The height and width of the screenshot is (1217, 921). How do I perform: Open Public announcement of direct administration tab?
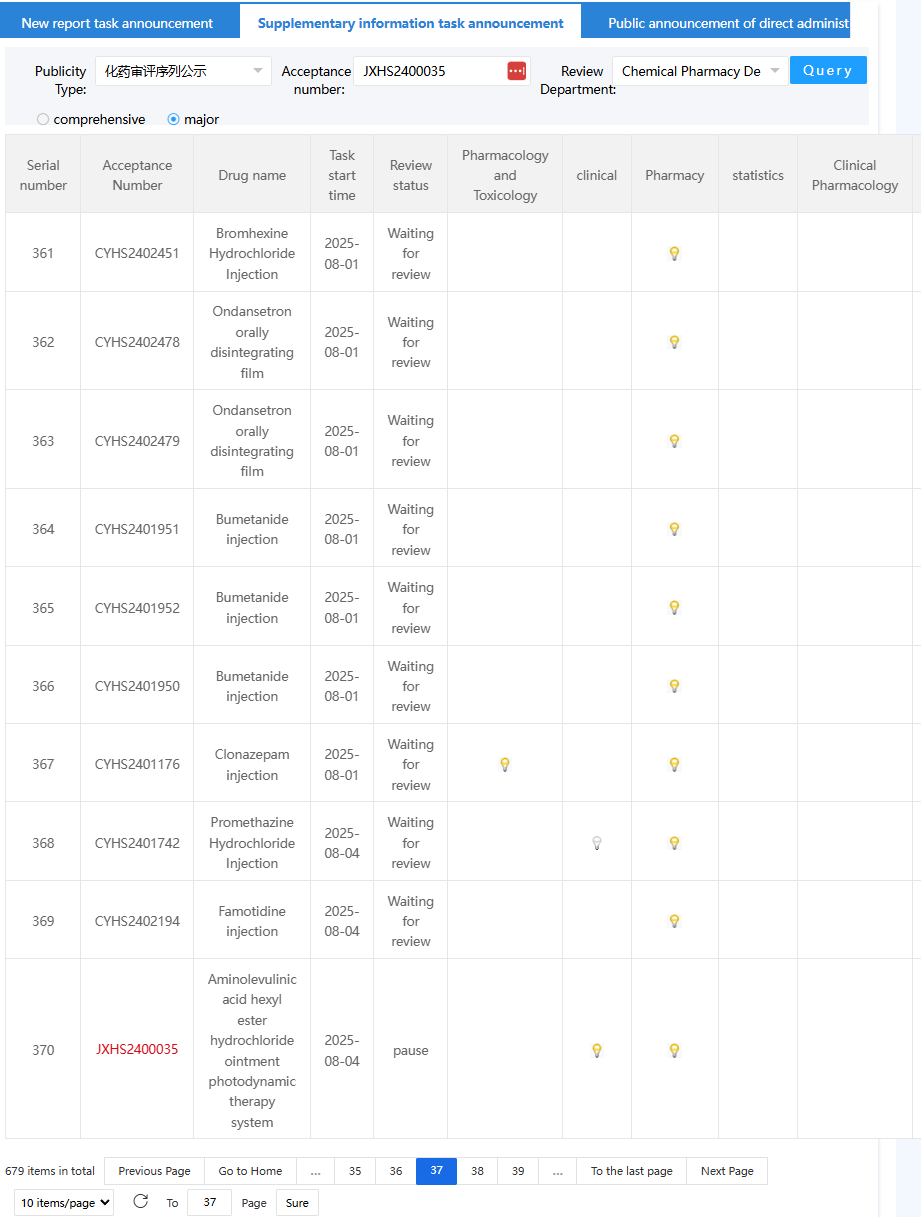[728, 23]
